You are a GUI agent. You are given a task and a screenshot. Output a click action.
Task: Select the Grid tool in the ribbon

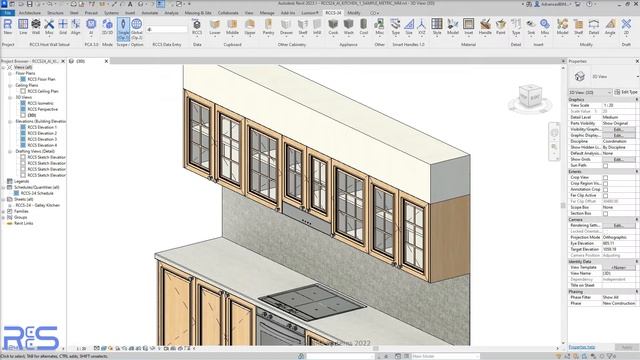[x=62, y=27]
